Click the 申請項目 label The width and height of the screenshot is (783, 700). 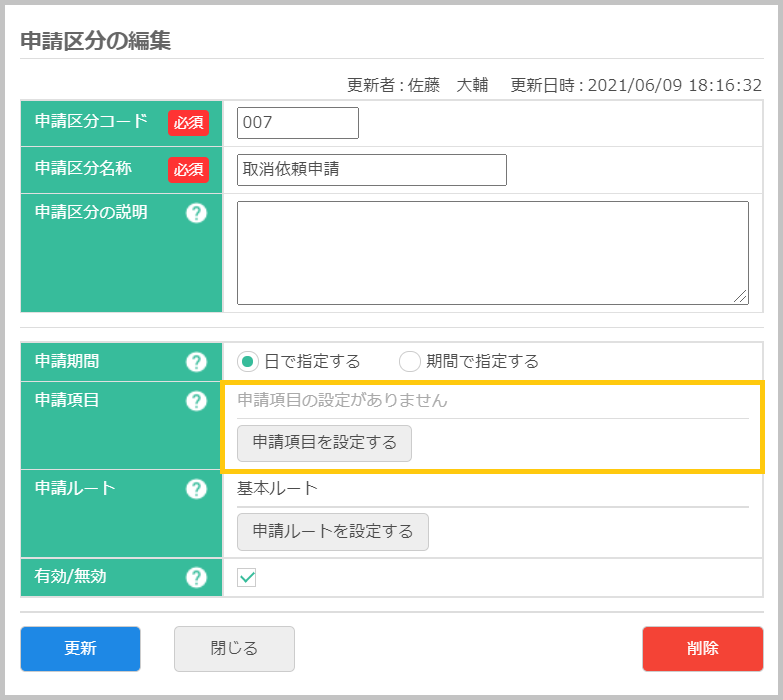[67, 400]
